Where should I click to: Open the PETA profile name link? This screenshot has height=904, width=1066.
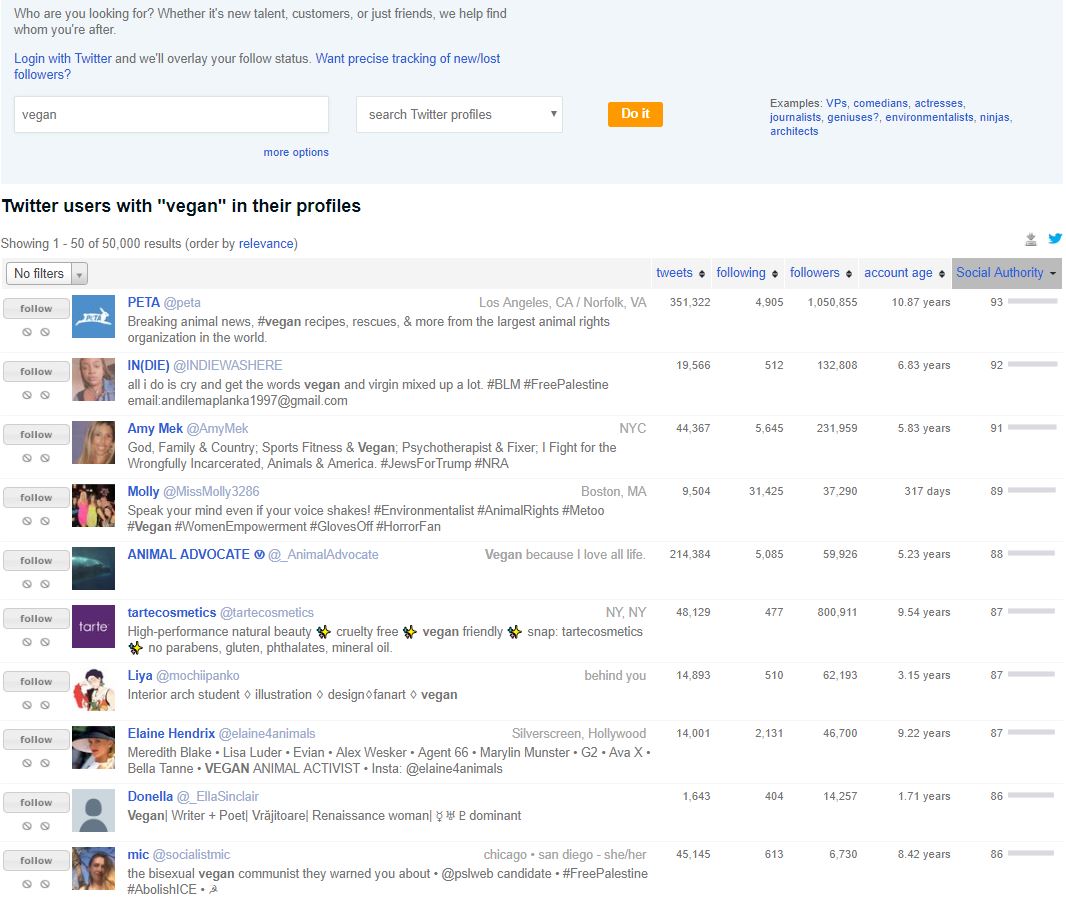tap(143, 302)
